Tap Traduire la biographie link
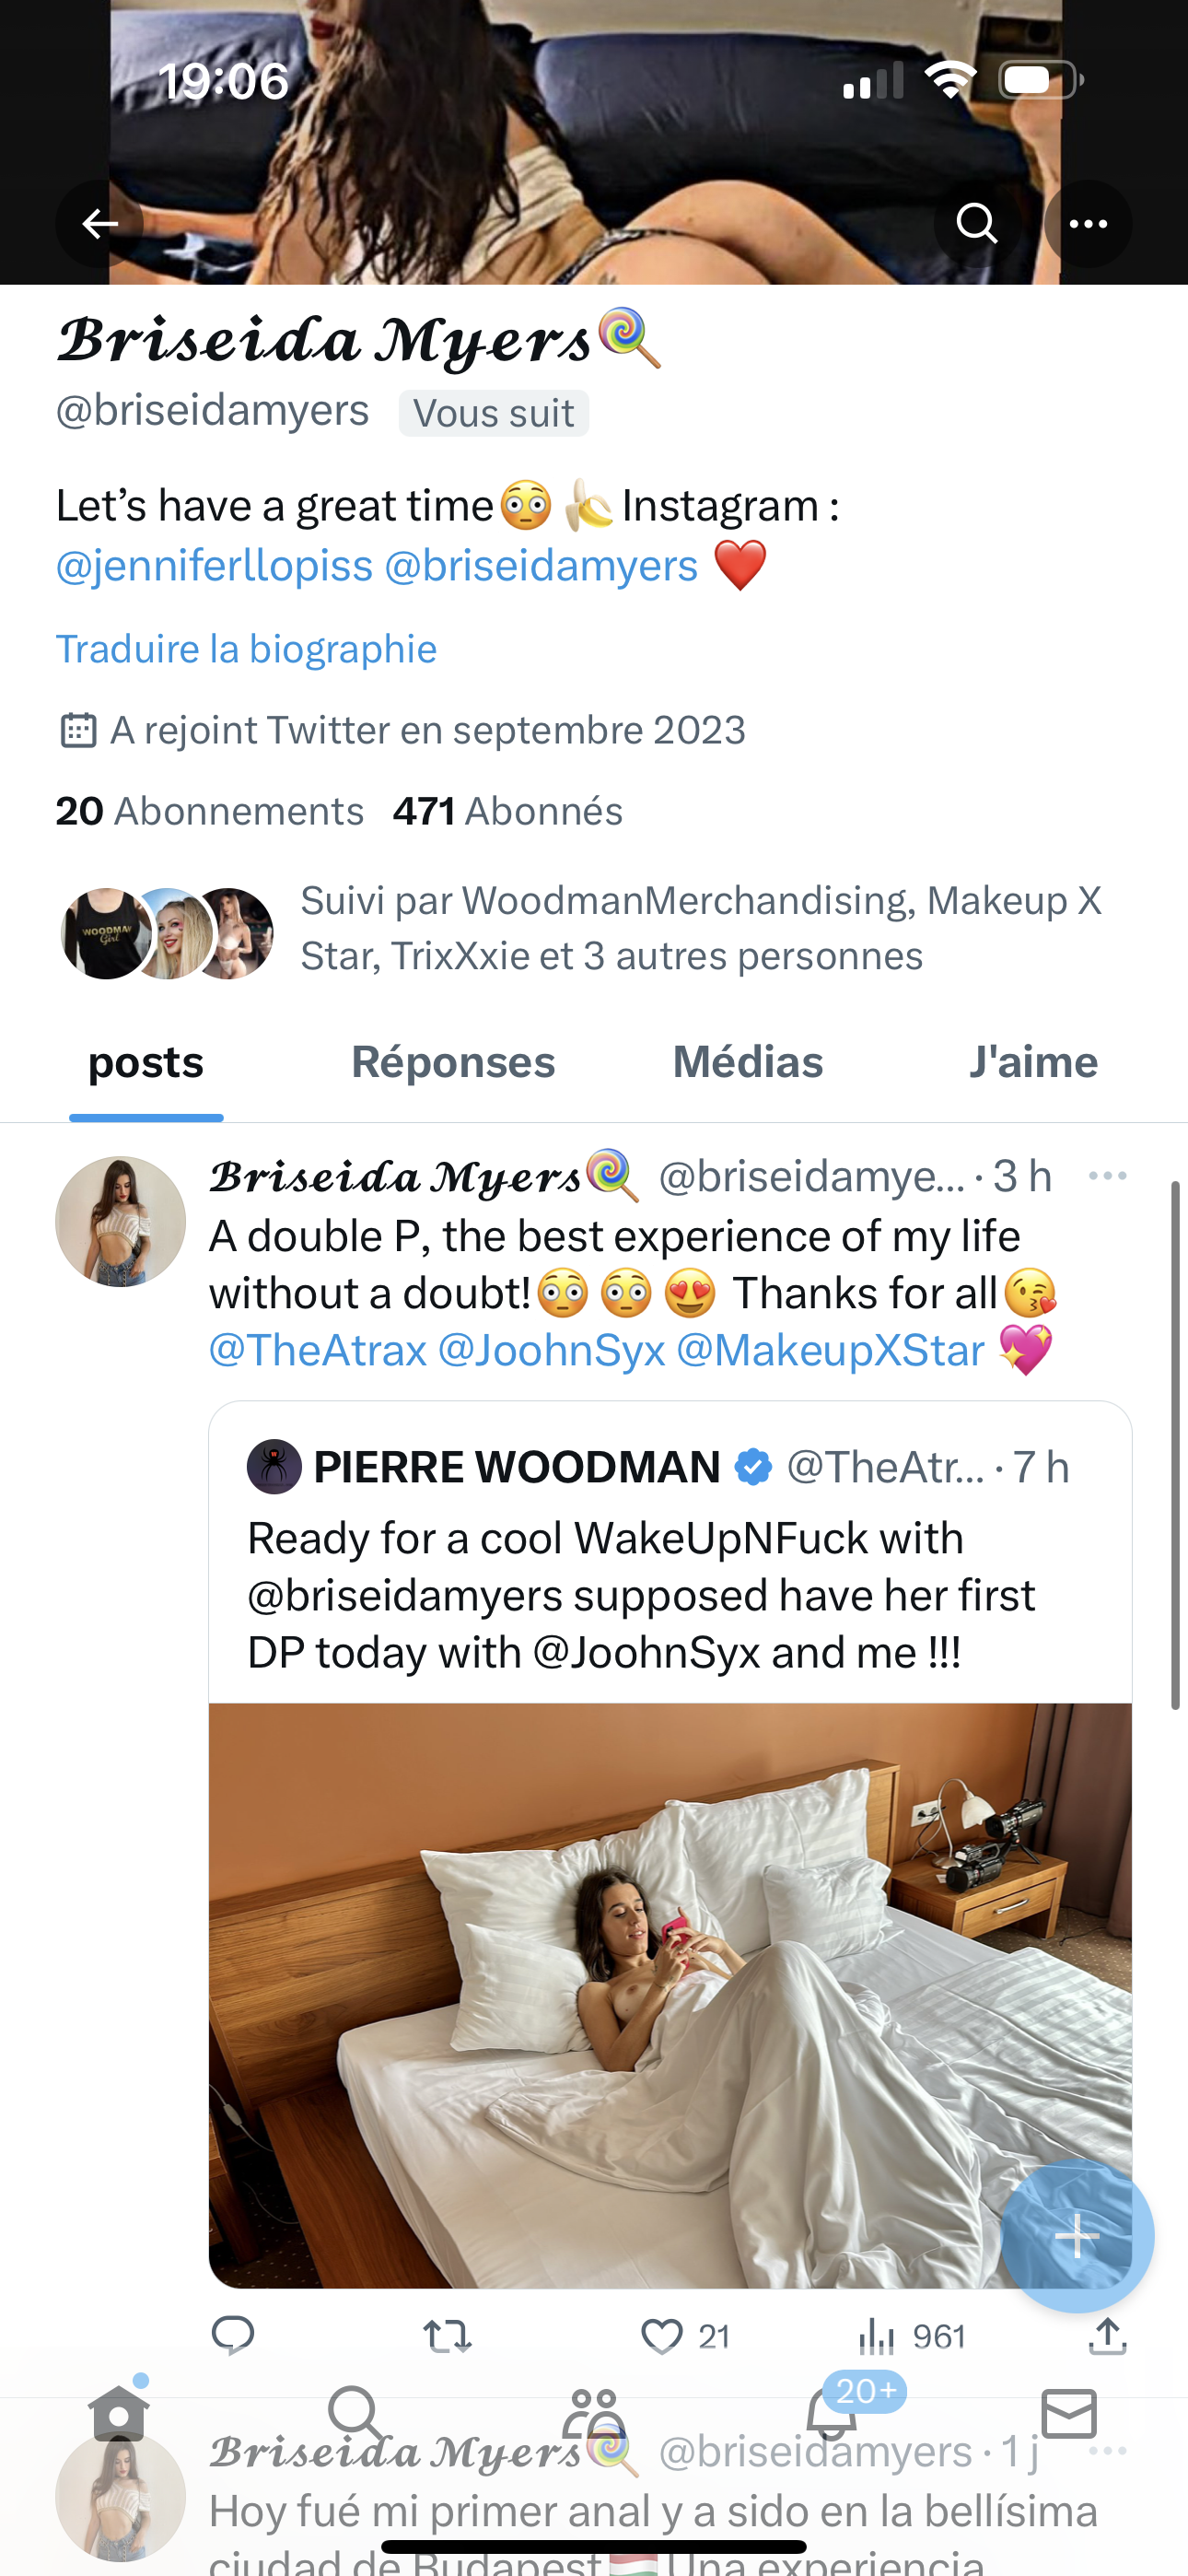 246,649
